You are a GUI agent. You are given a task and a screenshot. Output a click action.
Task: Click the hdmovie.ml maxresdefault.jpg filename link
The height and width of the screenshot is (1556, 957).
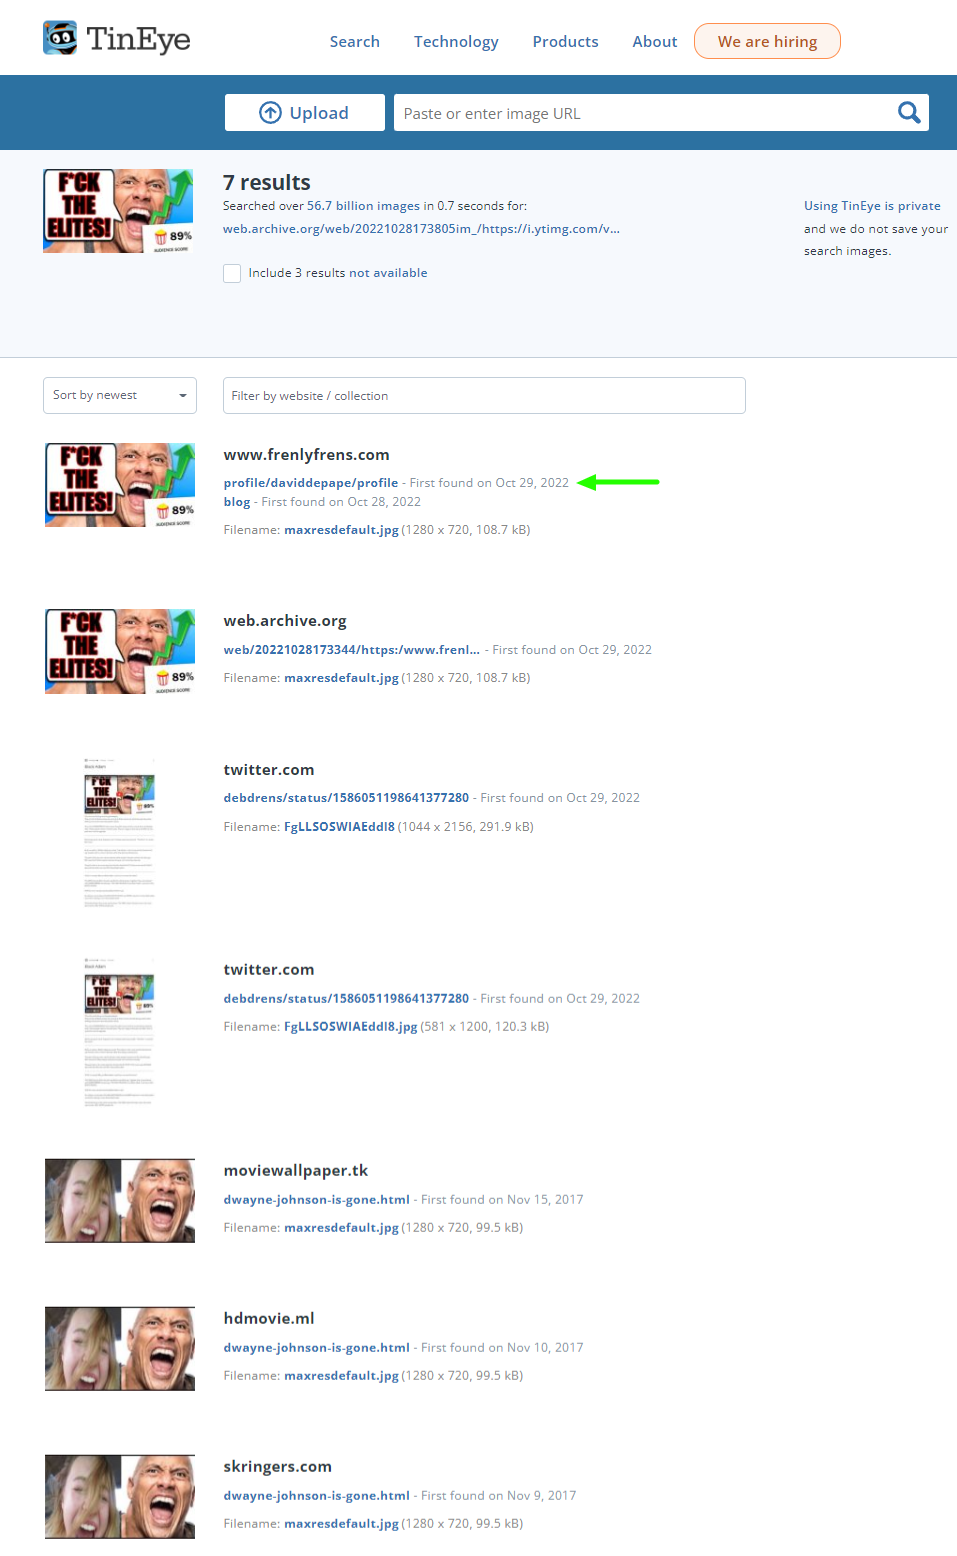click(x=341, y=1376)
